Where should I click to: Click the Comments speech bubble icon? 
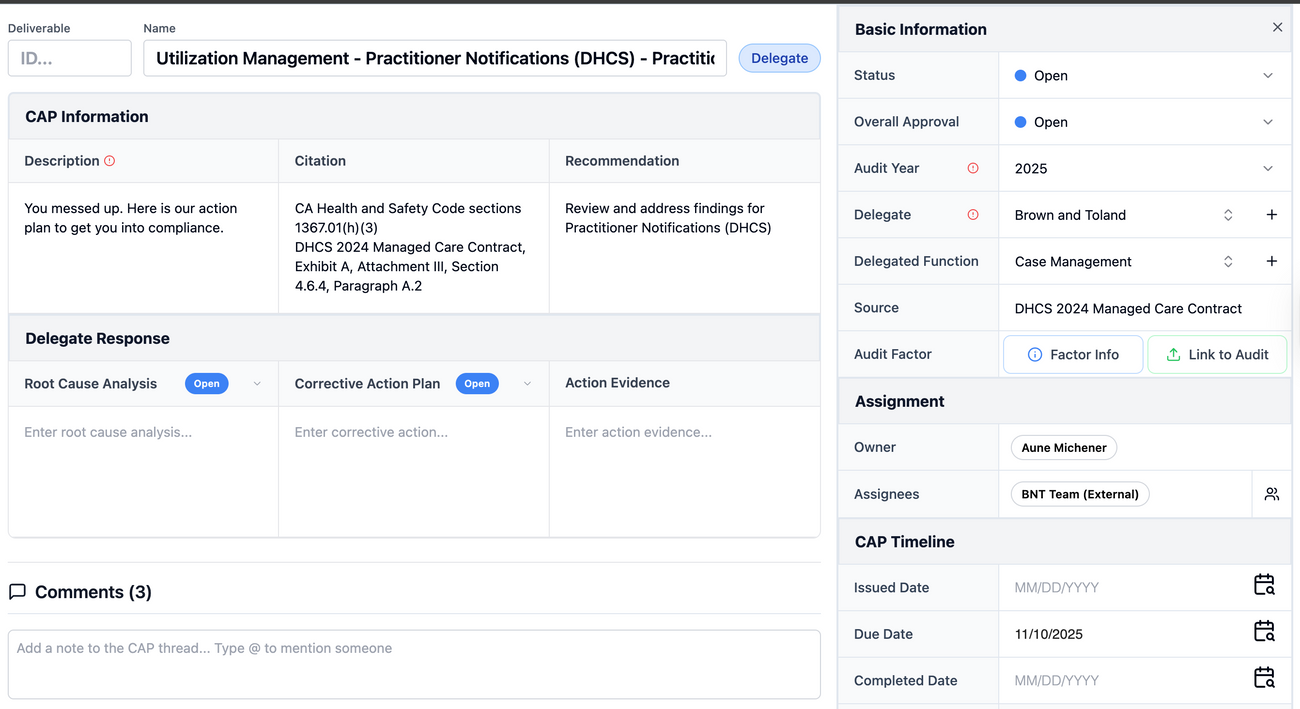tap(17, 591)
